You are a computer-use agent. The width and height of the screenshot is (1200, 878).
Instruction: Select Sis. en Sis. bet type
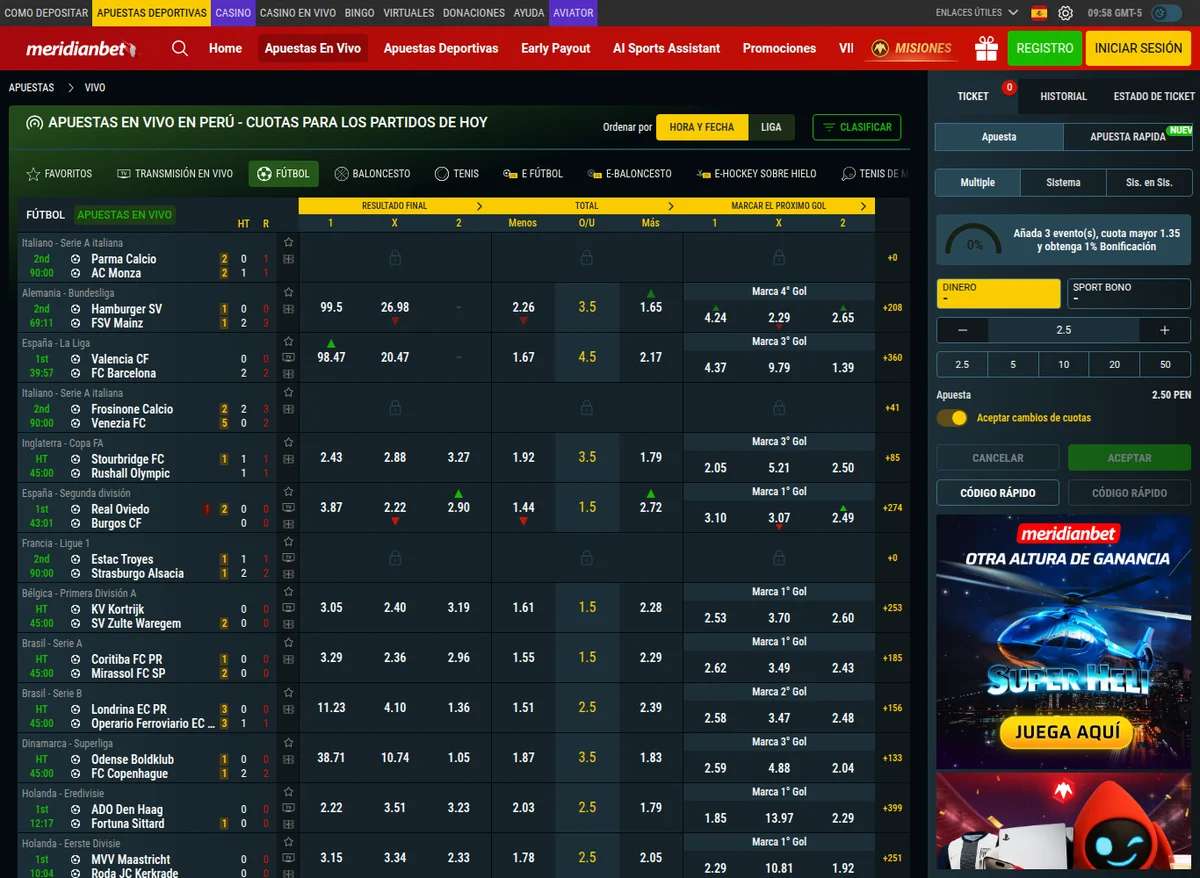pyautogui.click(x=1149, y=183)
